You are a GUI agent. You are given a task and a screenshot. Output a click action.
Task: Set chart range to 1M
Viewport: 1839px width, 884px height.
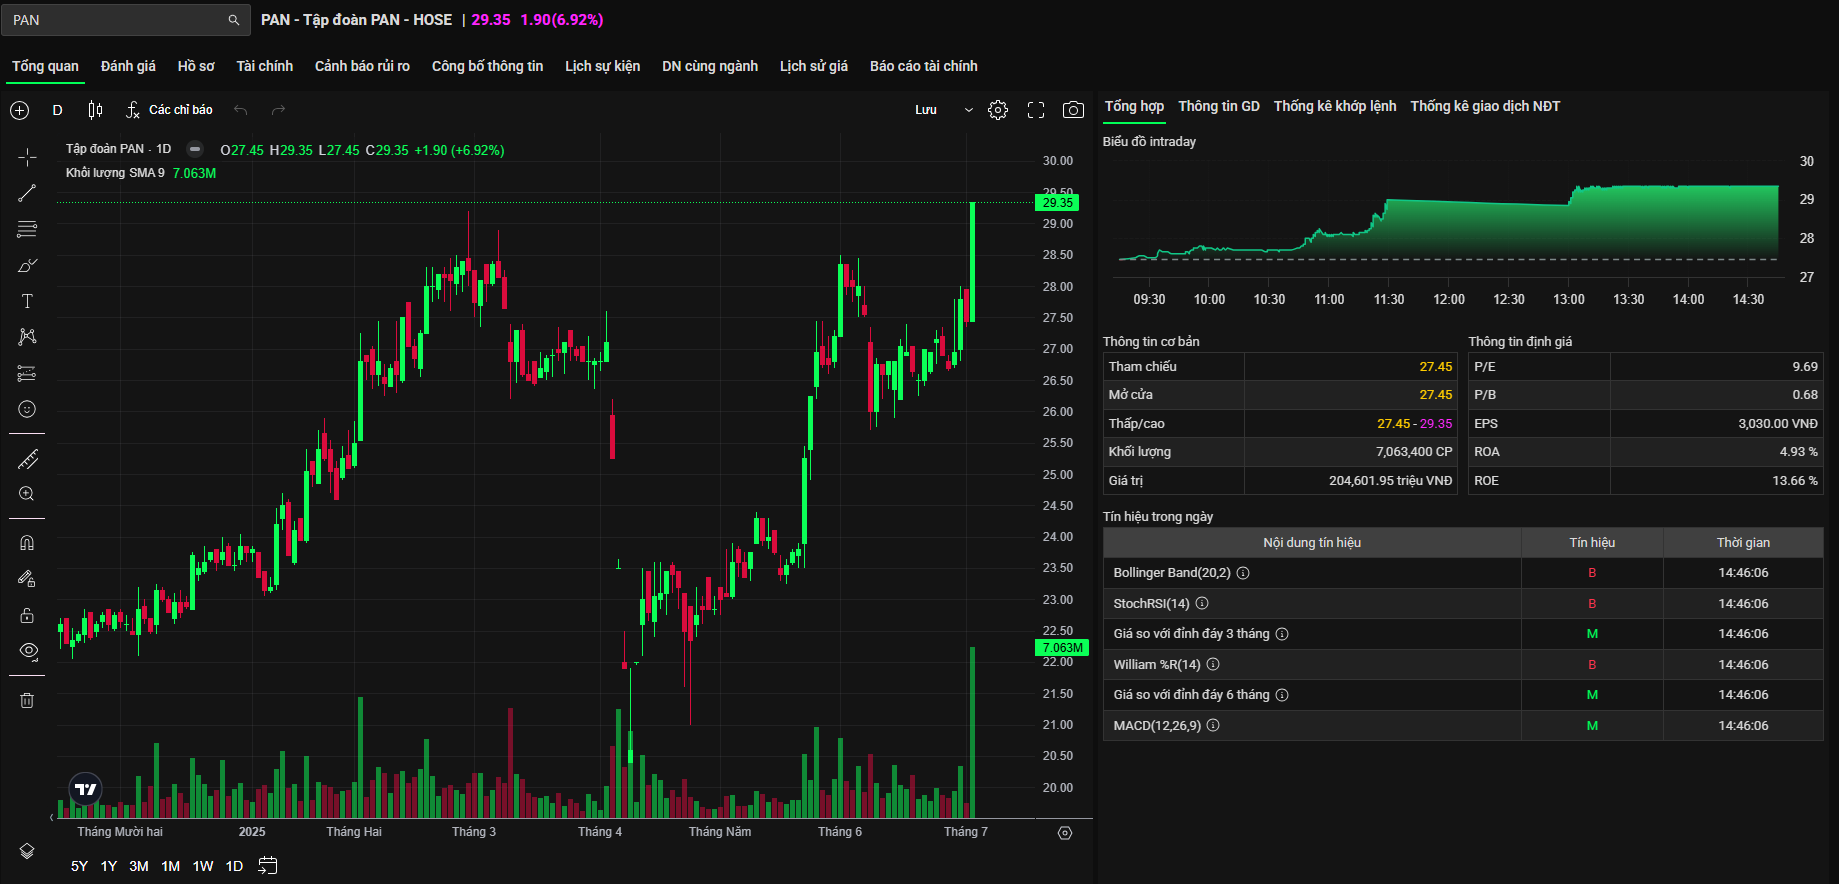pos(171,866)
